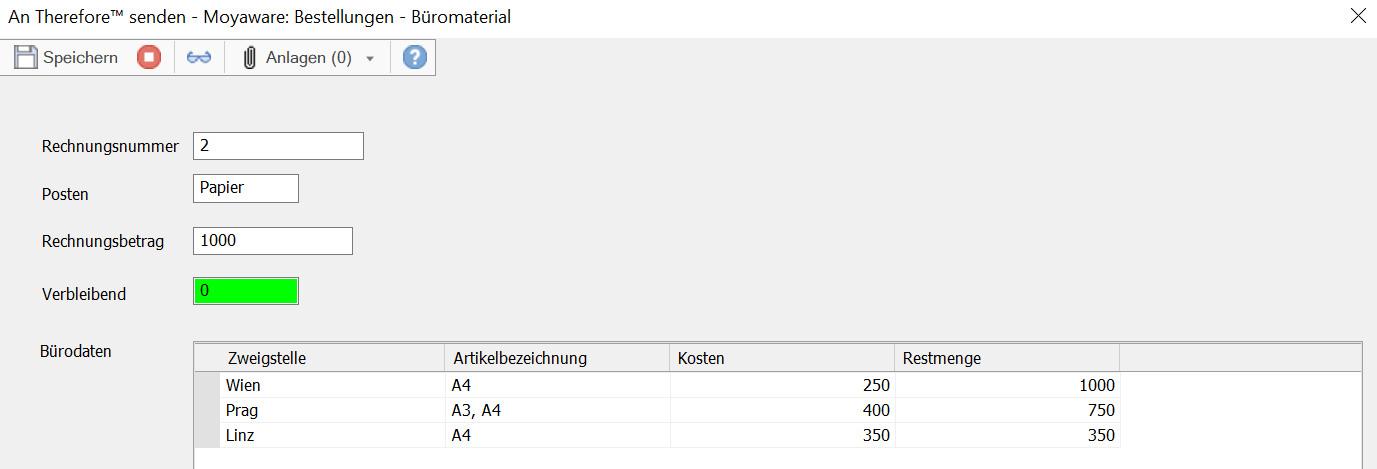Focus the Posten field containing Papier

[x=245, y=188]
